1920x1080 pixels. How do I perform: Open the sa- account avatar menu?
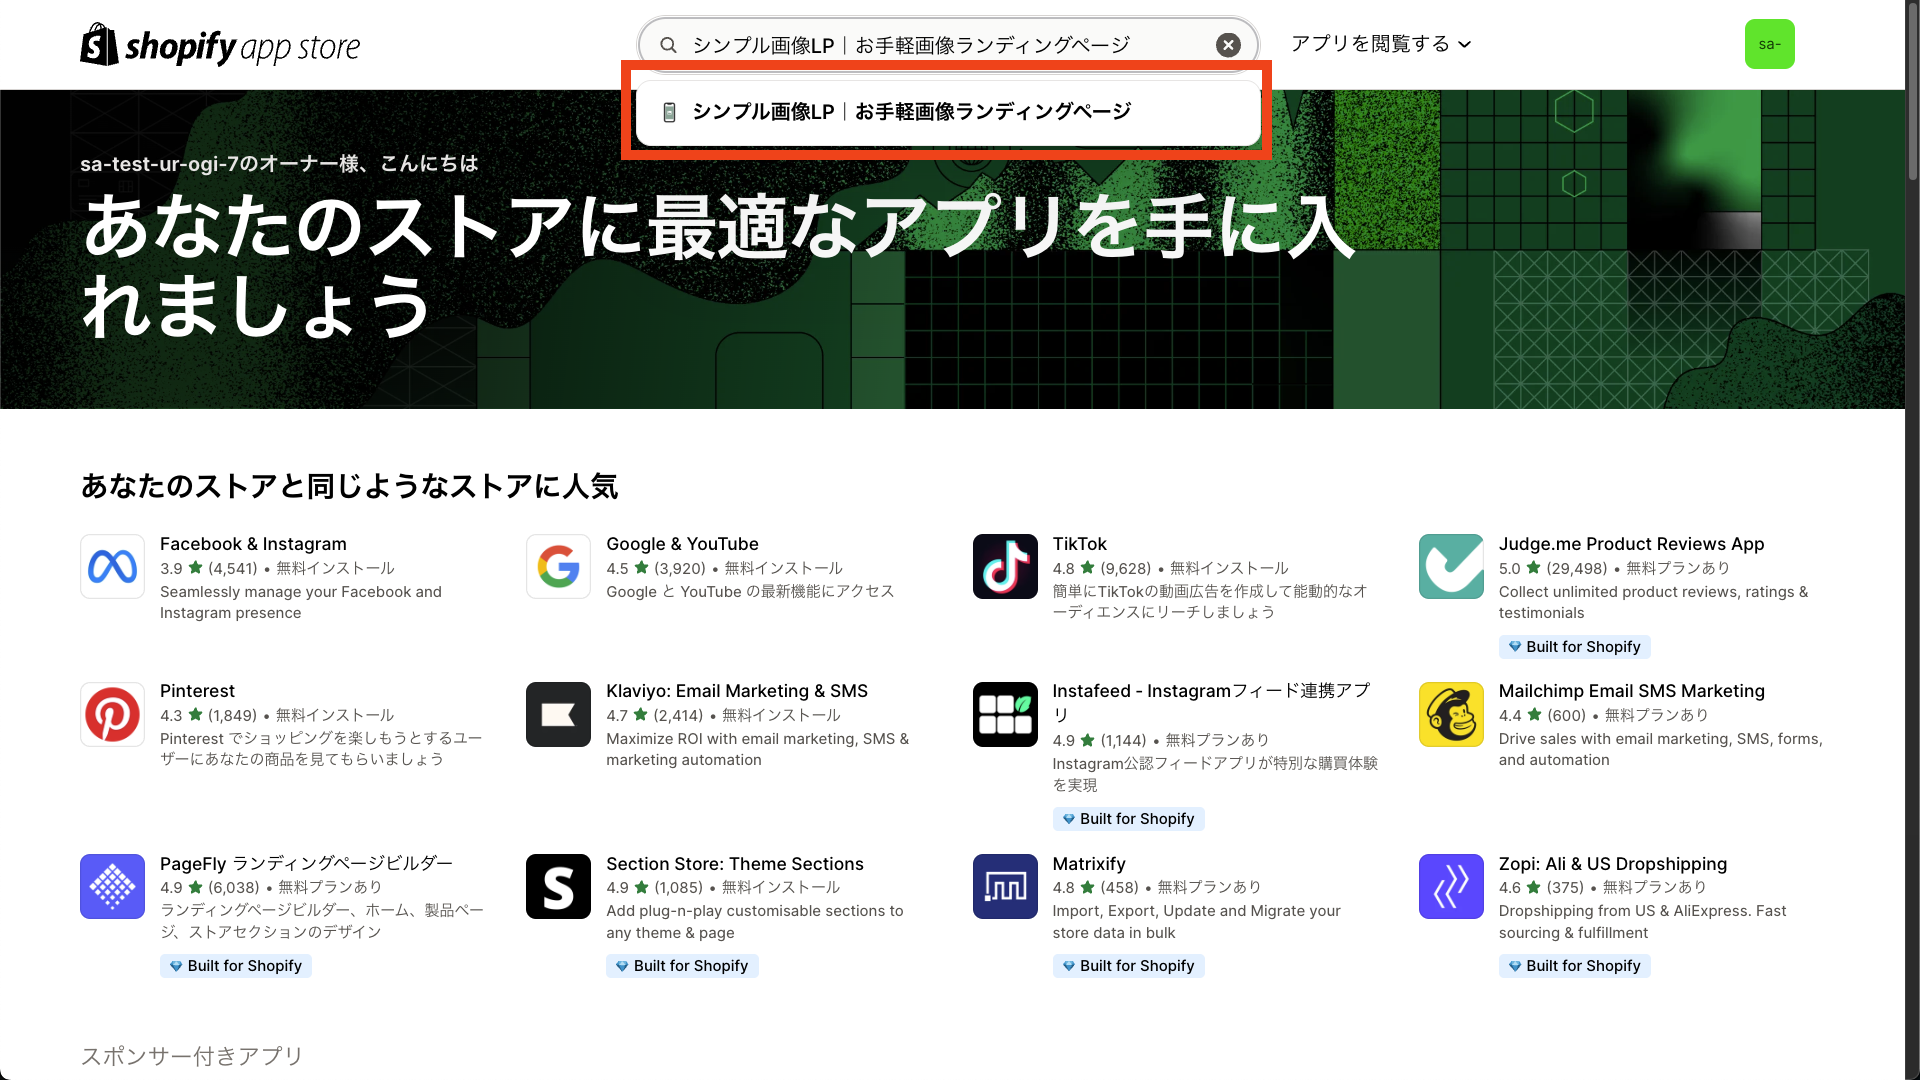pos(1770,44)
